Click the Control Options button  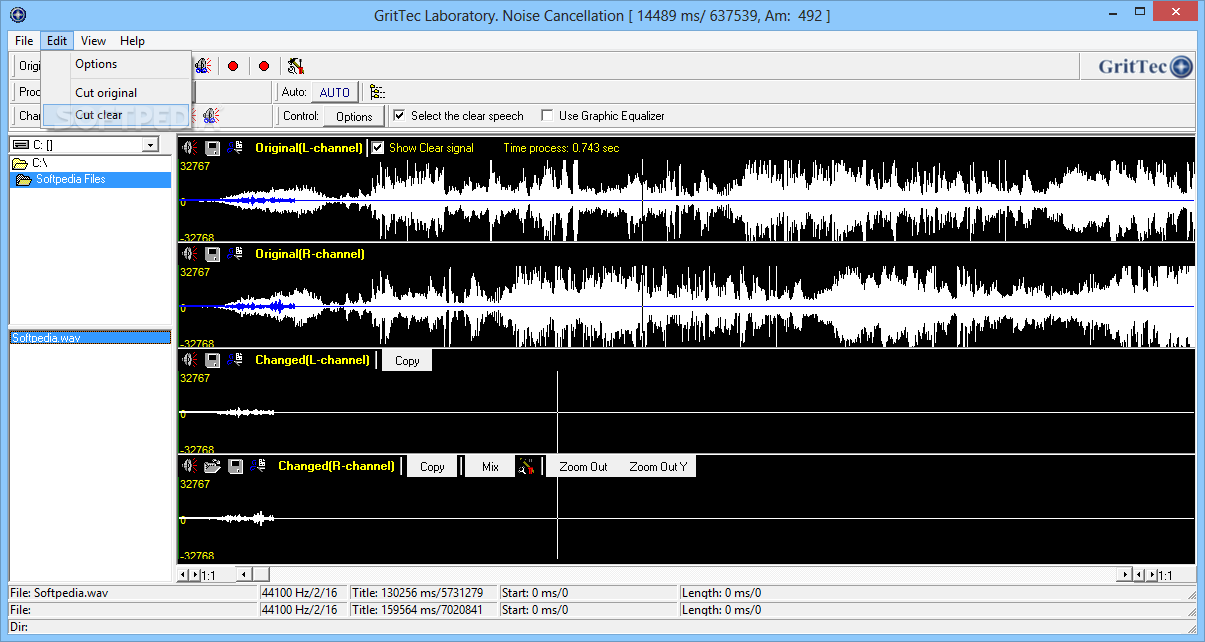[354, 116]
